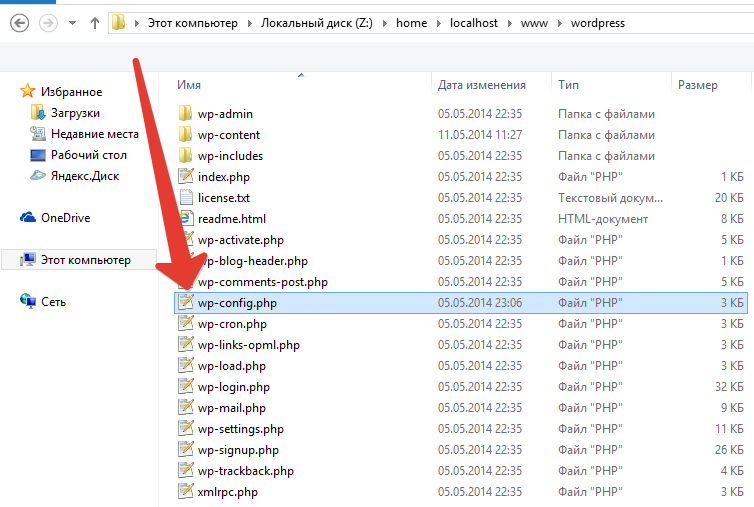Open Недавние места in the sidebar
The height and width of the screenshot is (507, 754).
(95, 134)
